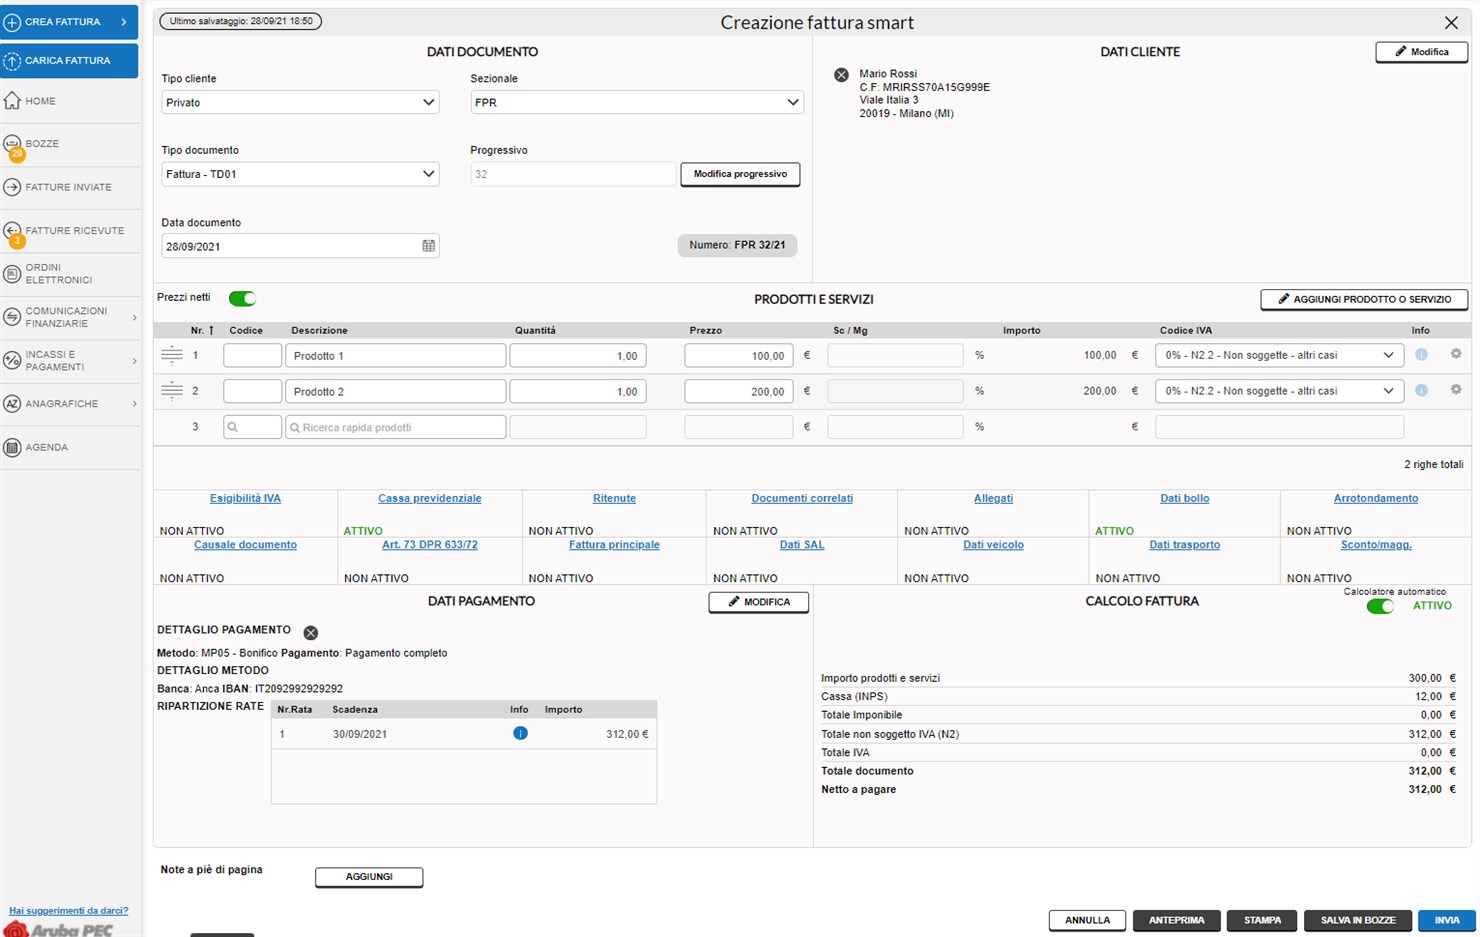Viewport: 1480px width, 937px height.
Task: Open Agenda sidebar icon
Action: [12, 448]
